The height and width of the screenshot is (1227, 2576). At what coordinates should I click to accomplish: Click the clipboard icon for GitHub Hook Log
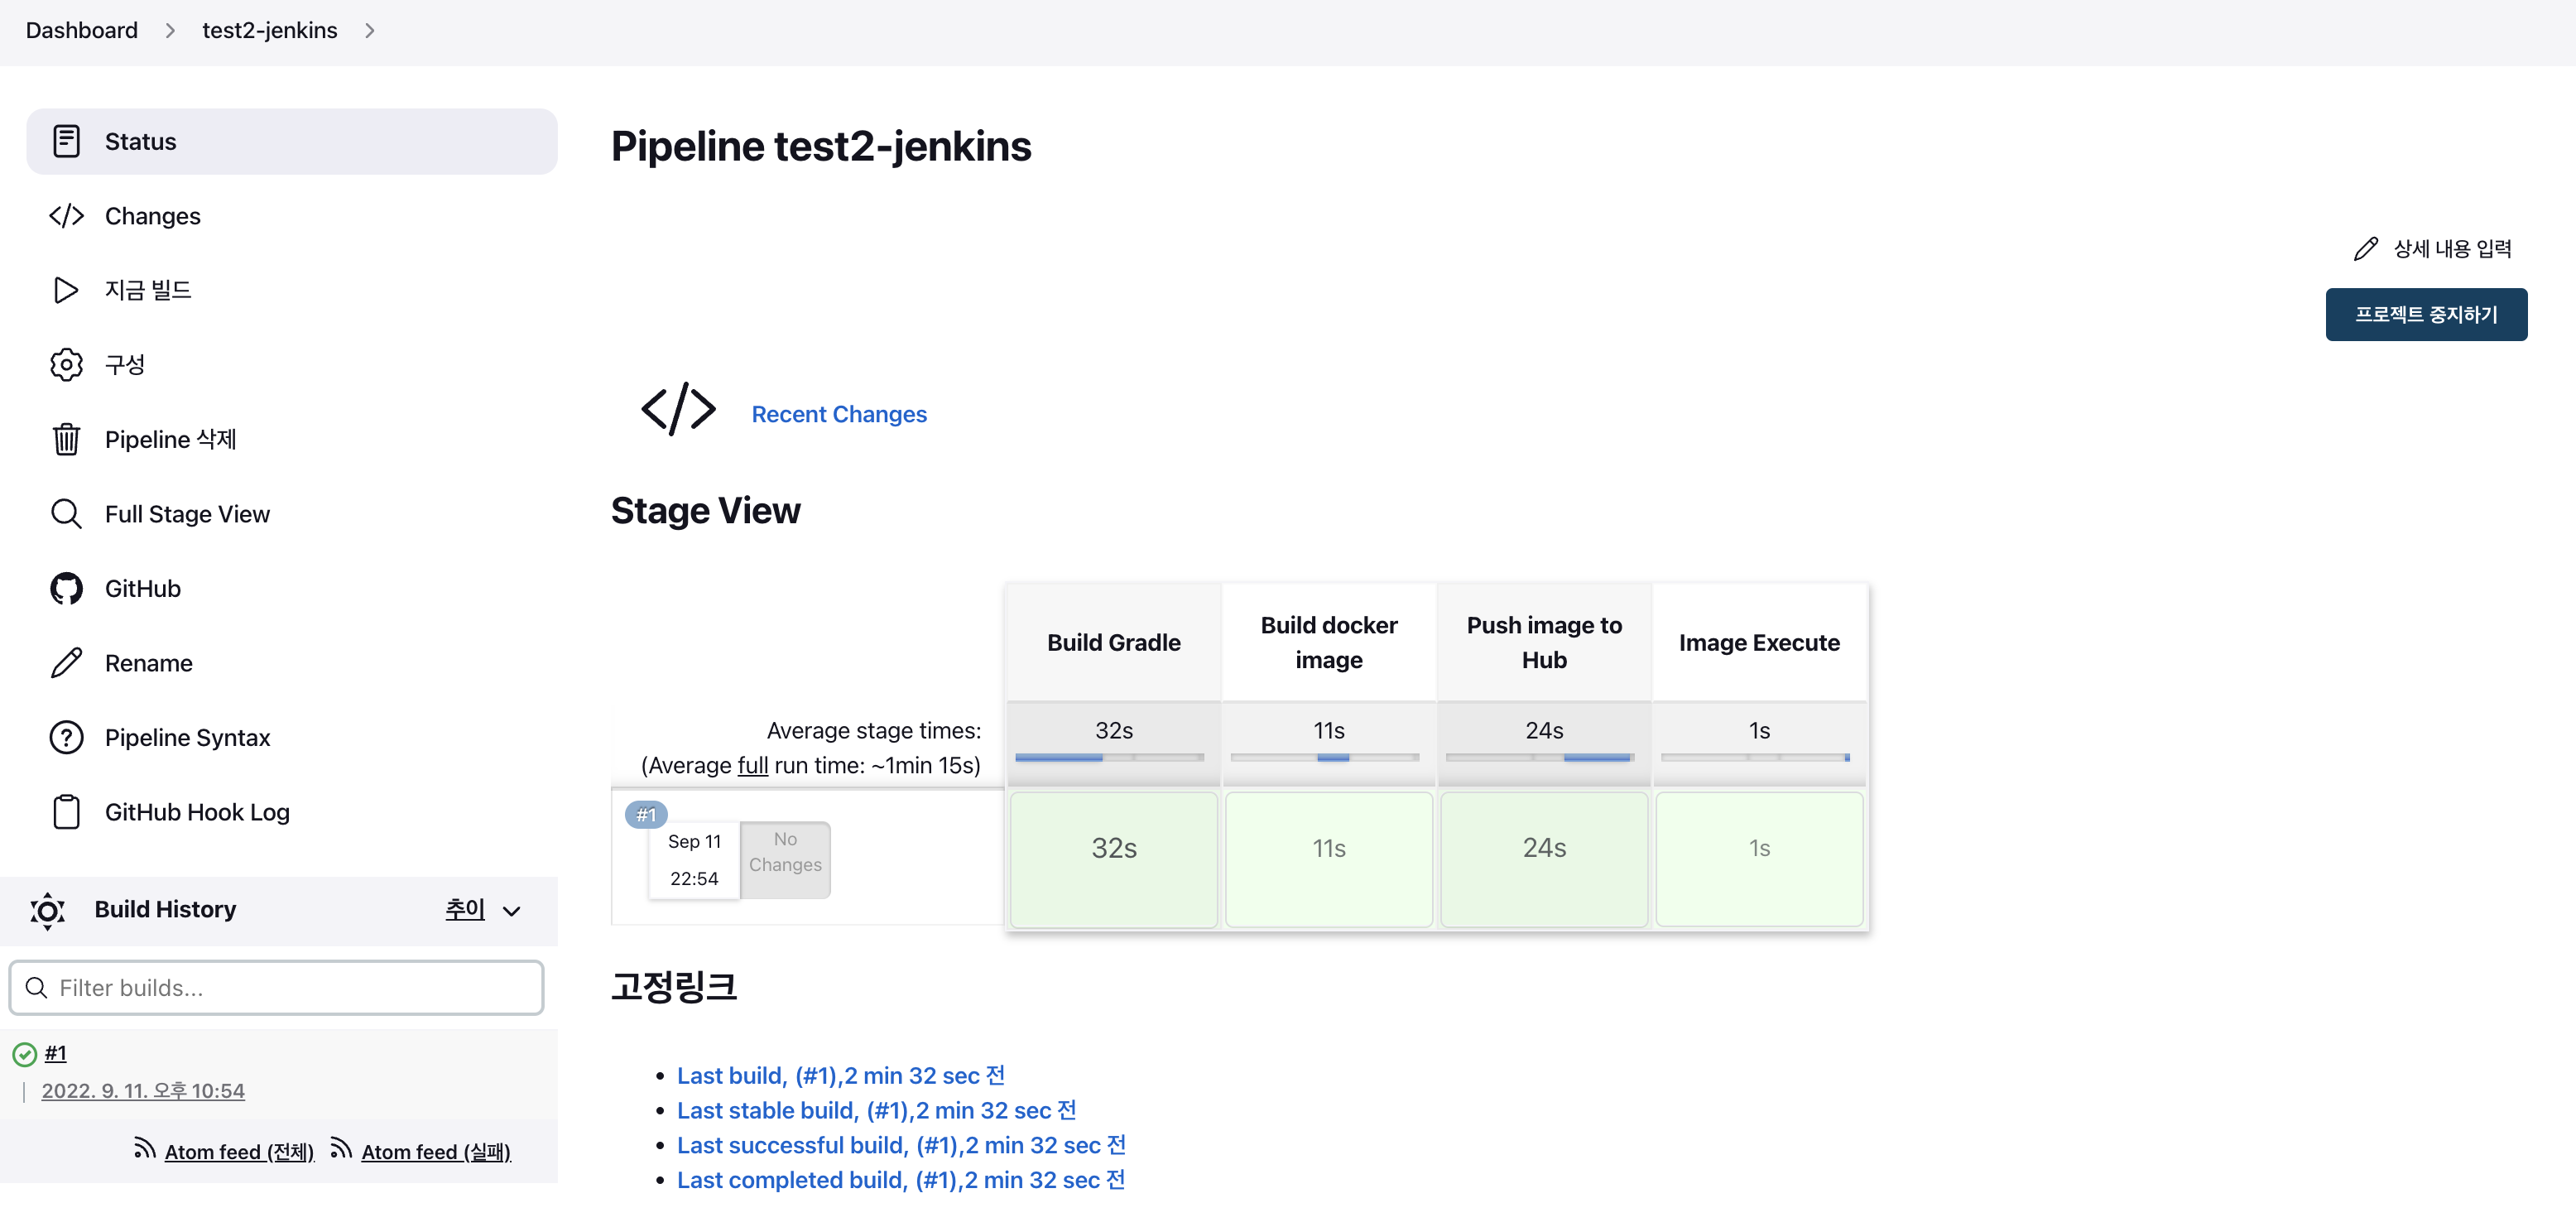point(66,812)
